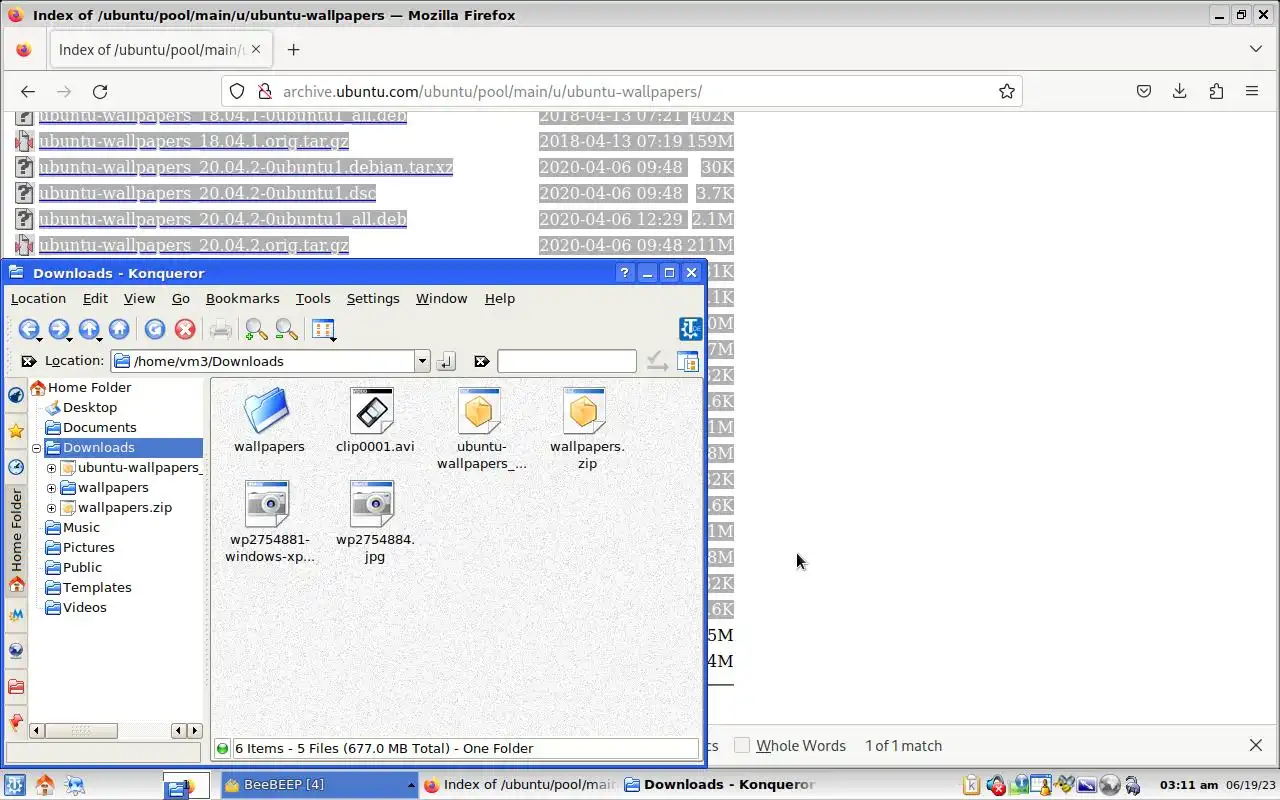Click inside the Konqueror location field

pos(263,361)
